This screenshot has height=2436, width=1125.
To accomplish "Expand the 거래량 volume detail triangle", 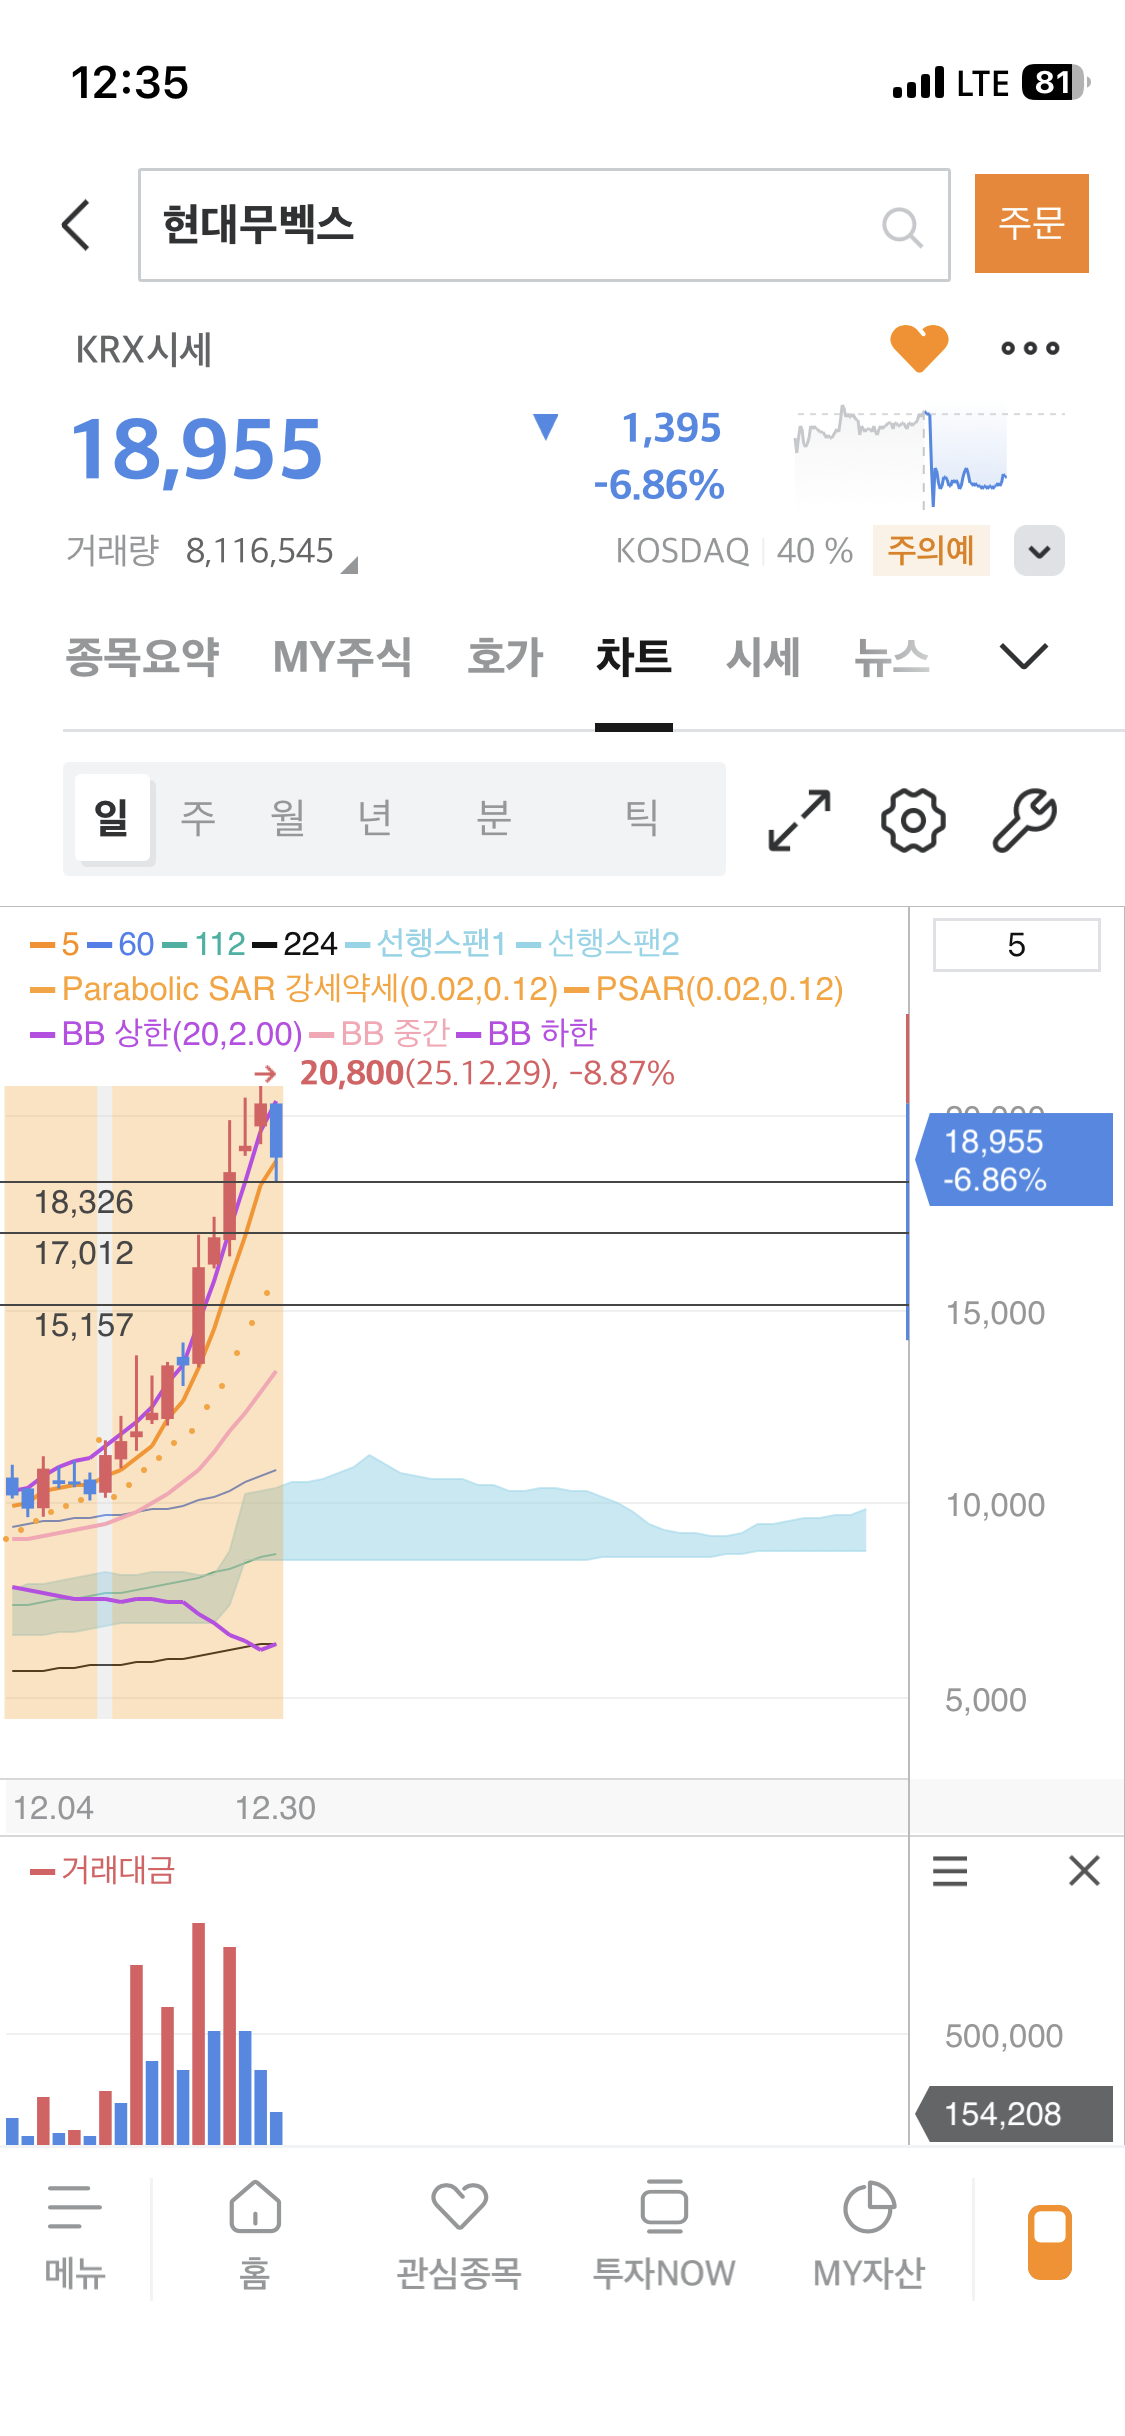I will 349,566.
